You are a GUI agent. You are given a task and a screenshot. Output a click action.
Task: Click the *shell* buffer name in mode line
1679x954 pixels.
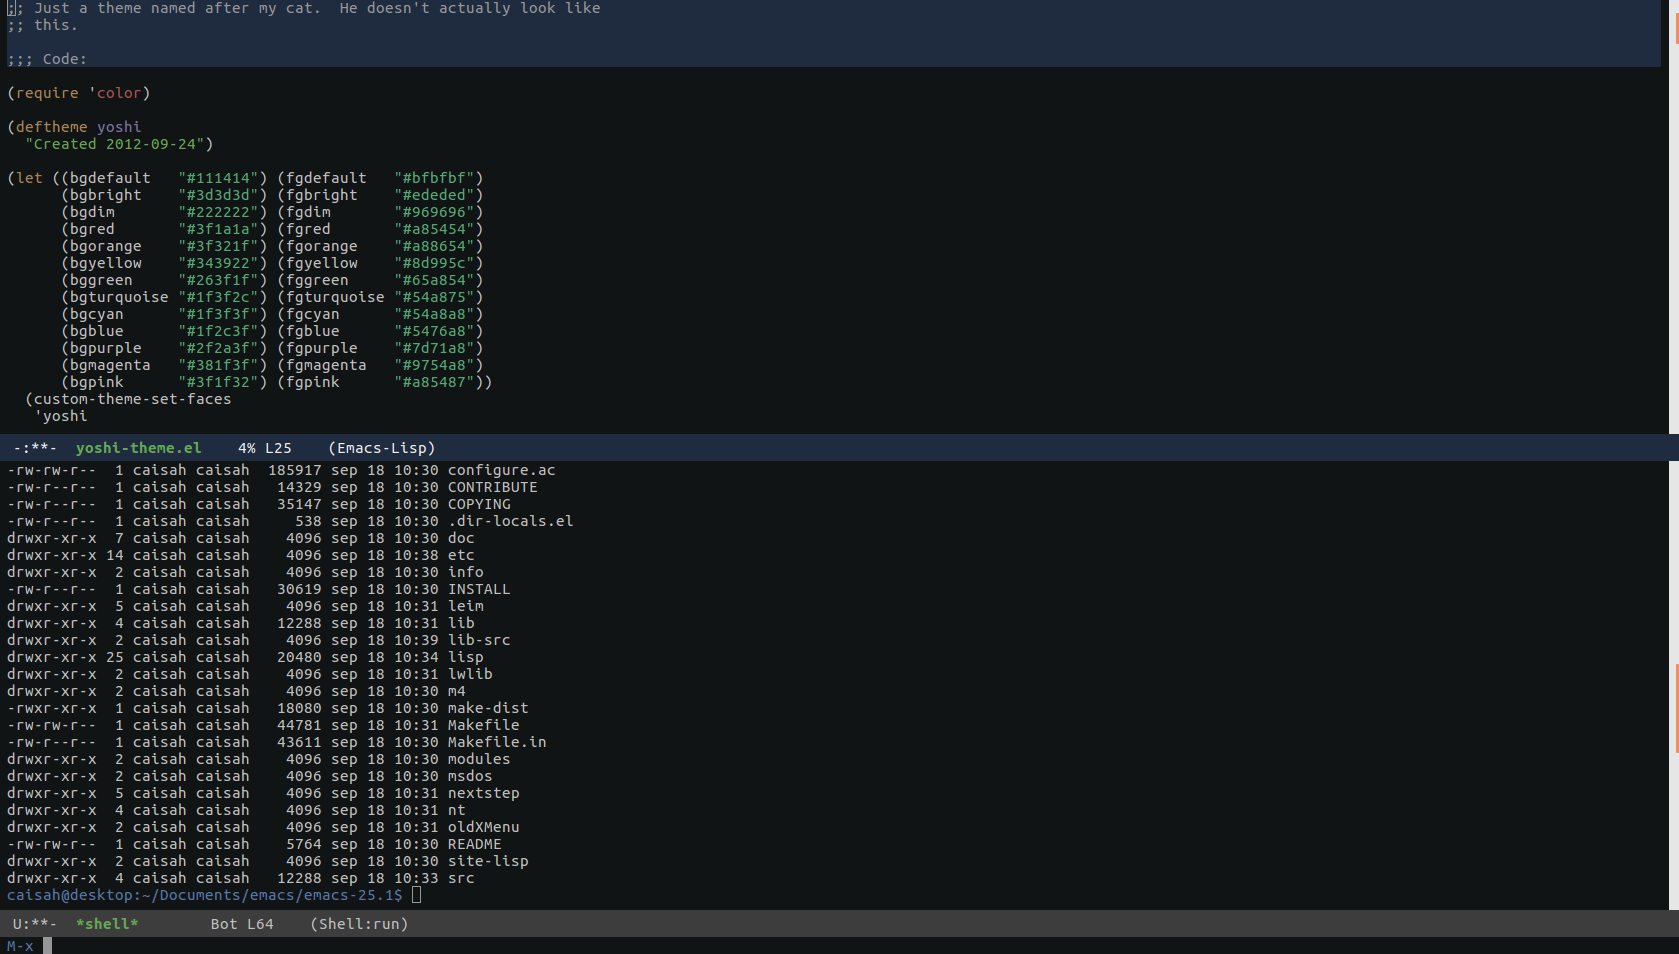pyautogui.click(x=107, y=924)
